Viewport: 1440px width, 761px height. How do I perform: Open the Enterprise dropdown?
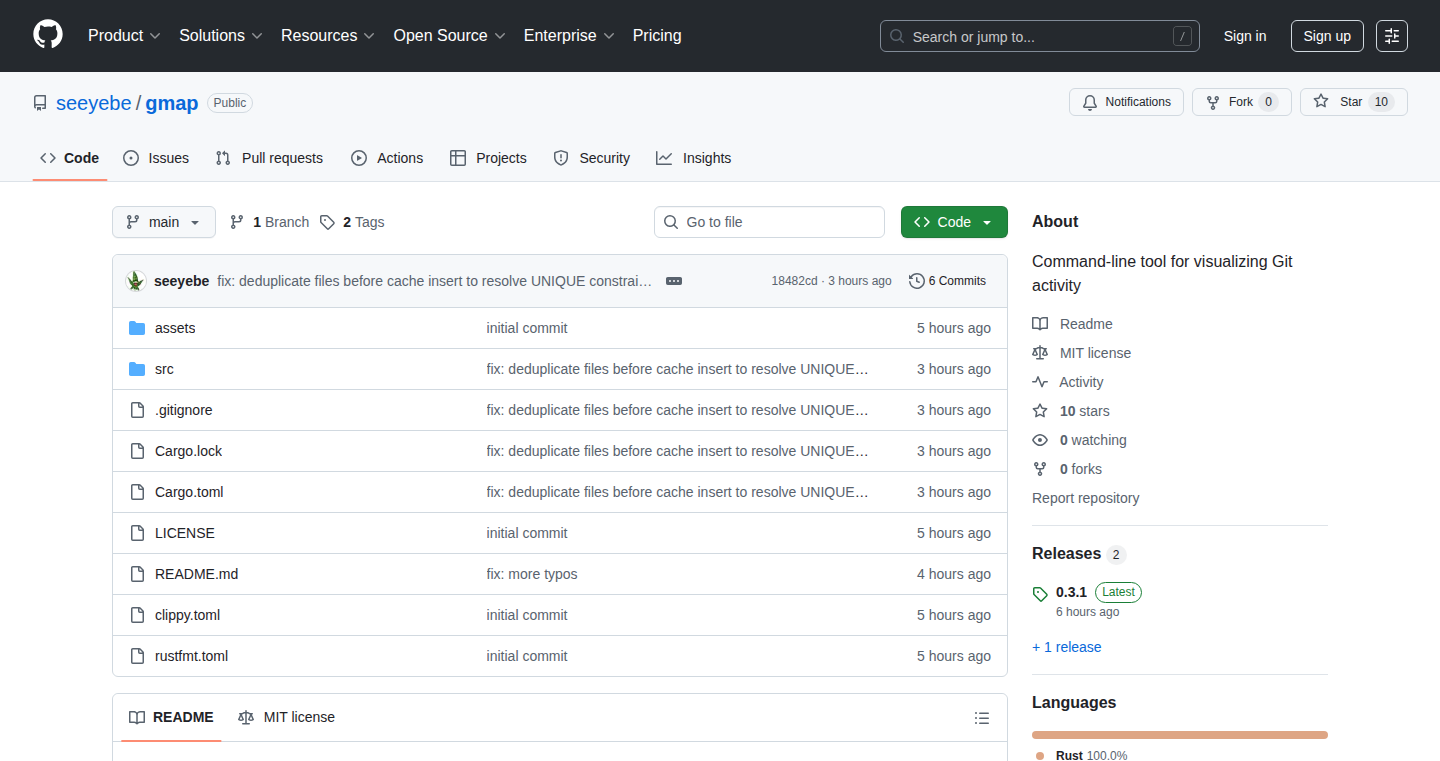click(569, 35)
